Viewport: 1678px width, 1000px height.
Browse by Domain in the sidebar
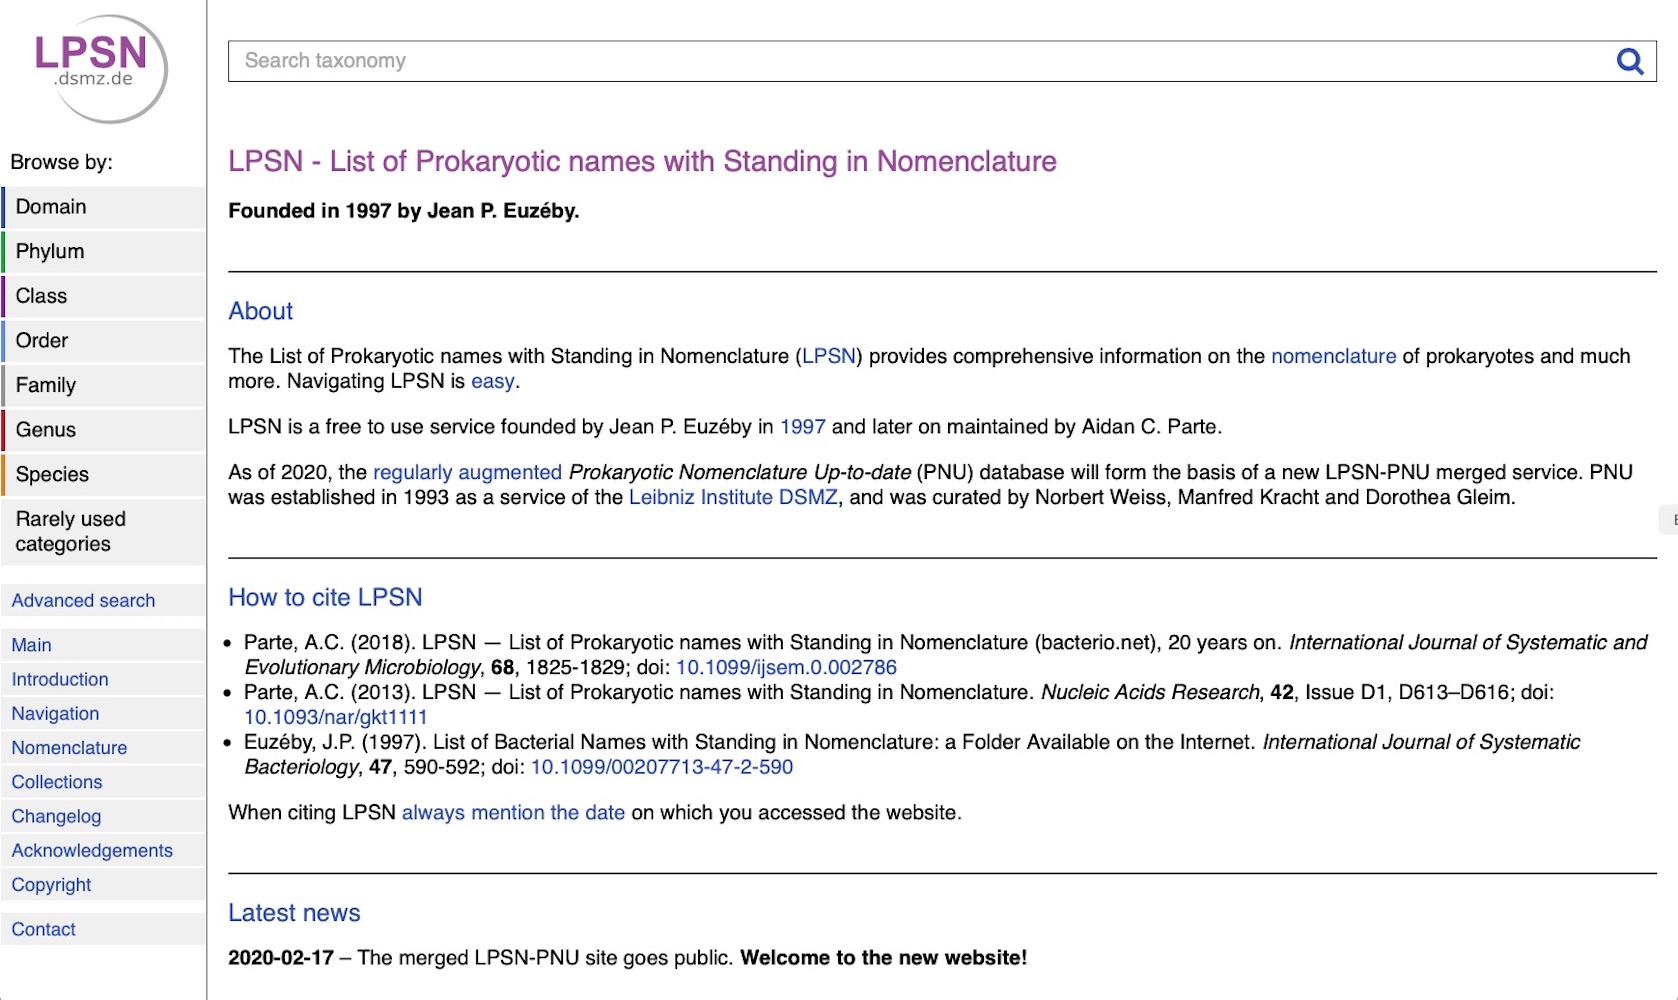(x=52, y=207)
